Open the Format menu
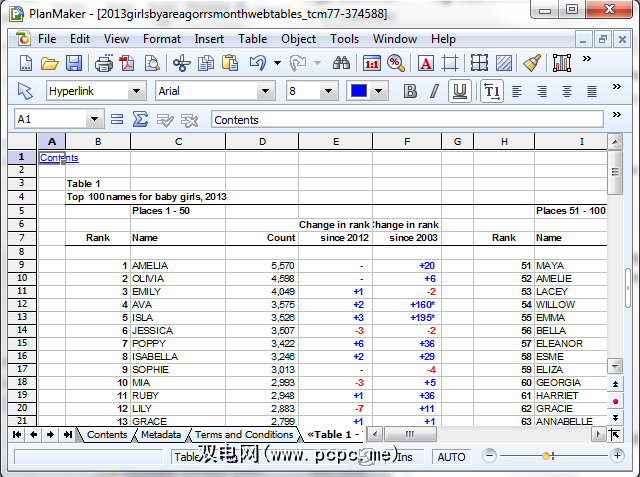640x477 pixels. [x=161, y=39]
